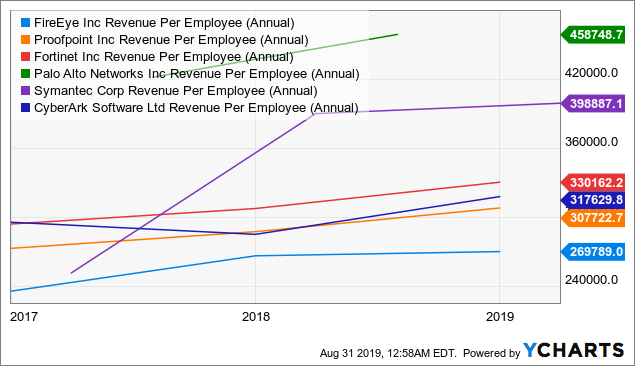The width and height of the screenshot is (635, 366).
Task: Click the purple Symantec legend color swatch
Action: pos(26,91)
